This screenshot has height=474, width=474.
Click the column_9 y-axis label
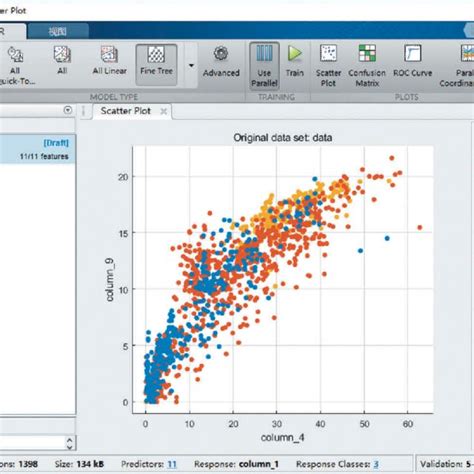pos(110,279)
